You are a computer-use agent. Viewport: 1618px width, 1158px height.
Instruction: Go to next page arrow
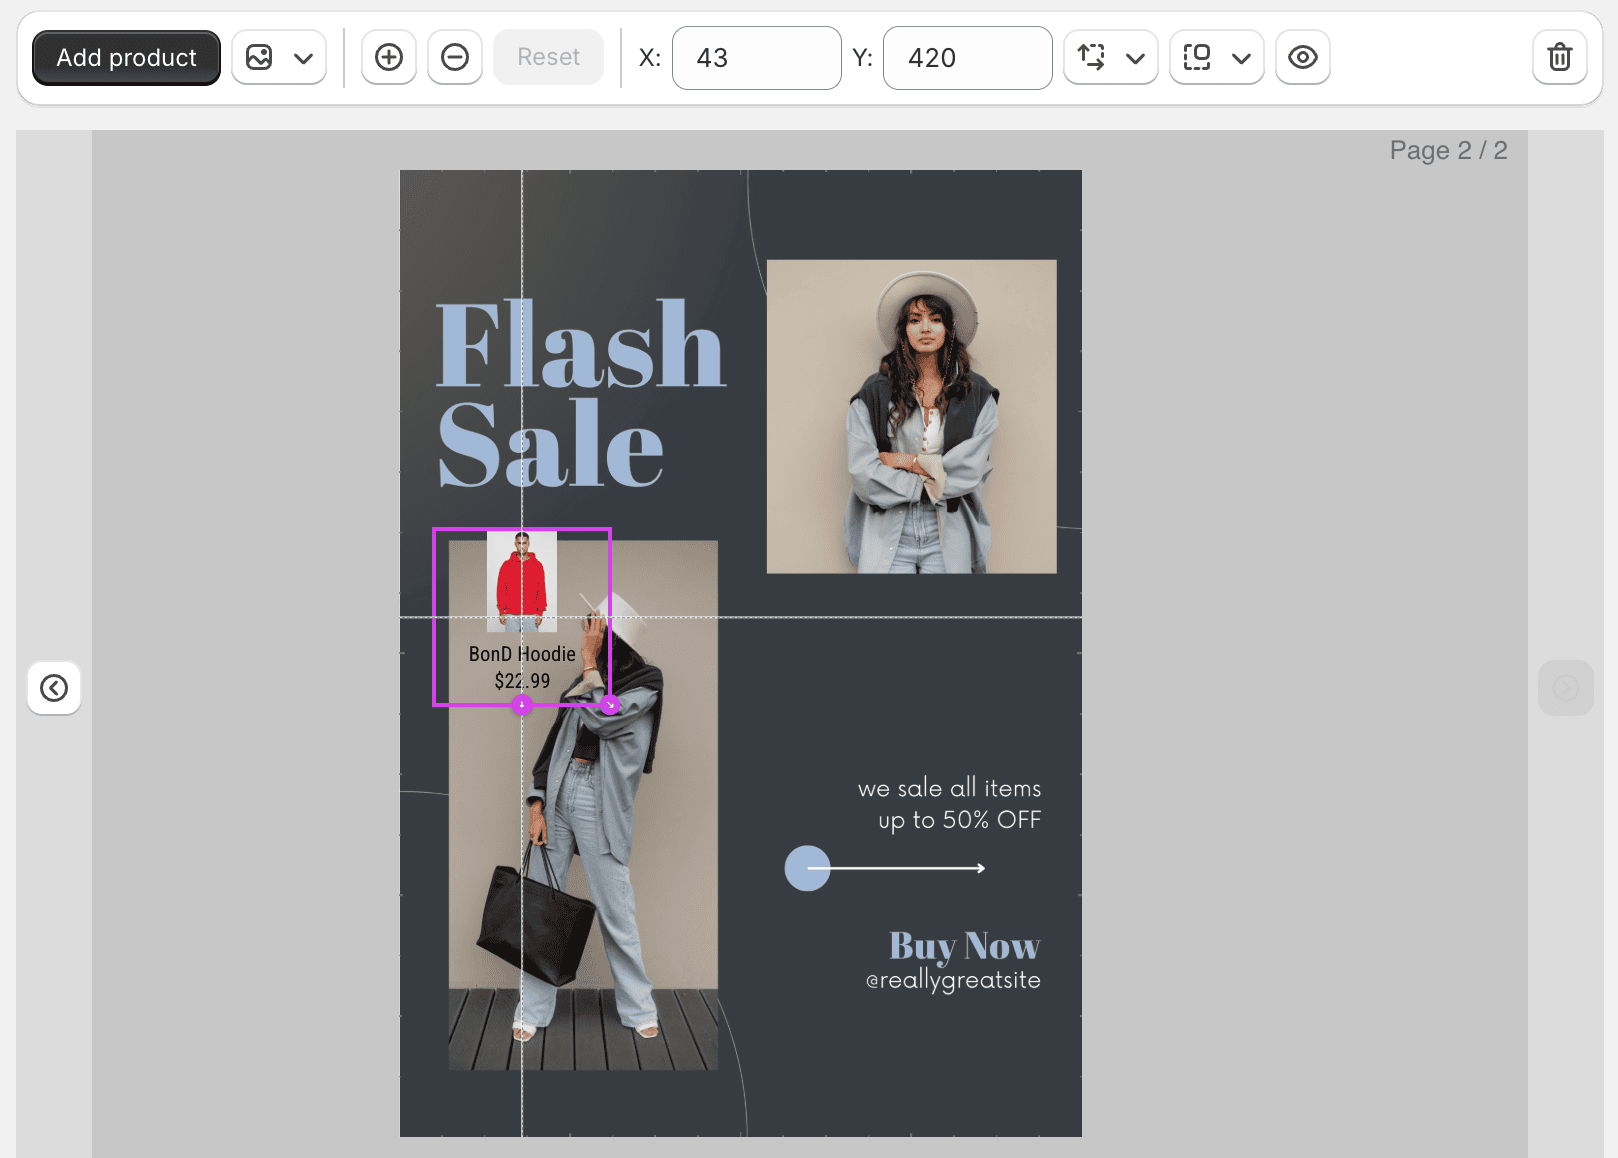point(1566,688)
